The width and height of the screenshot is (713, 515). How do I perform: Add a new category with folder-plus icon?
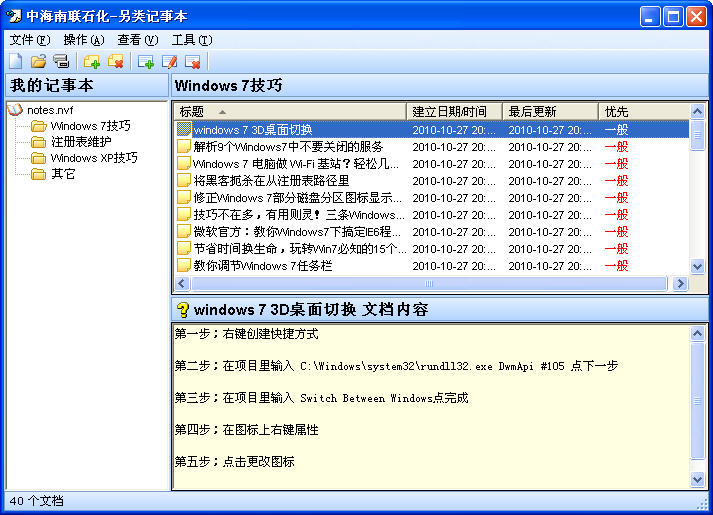coord(92,61)
